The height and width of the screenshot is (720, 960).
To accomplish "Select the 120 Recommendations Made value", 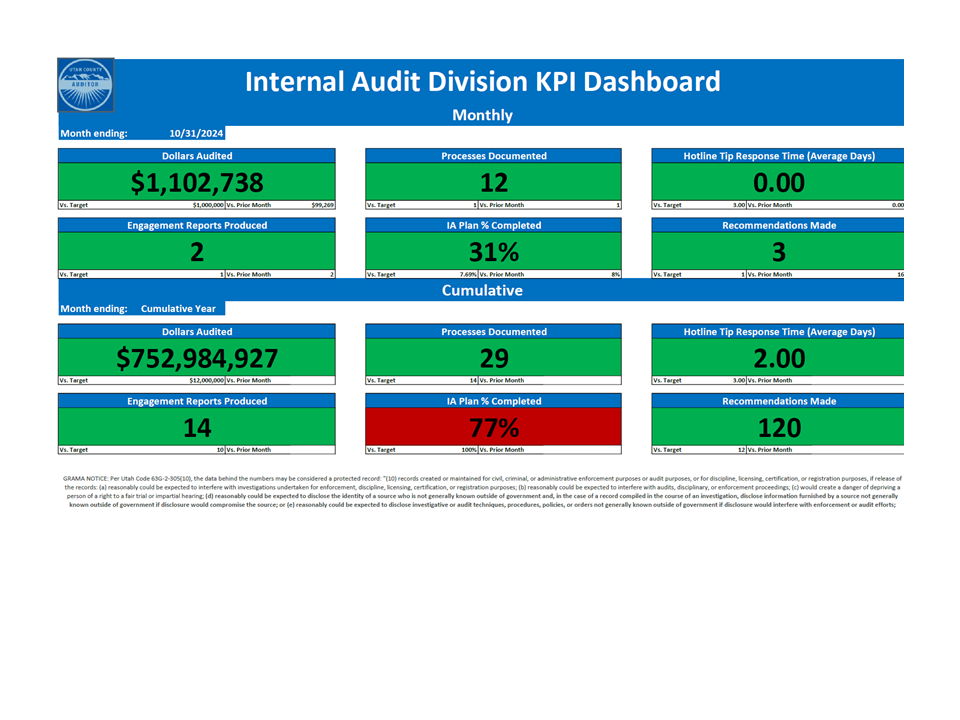I will pos(779,427).
